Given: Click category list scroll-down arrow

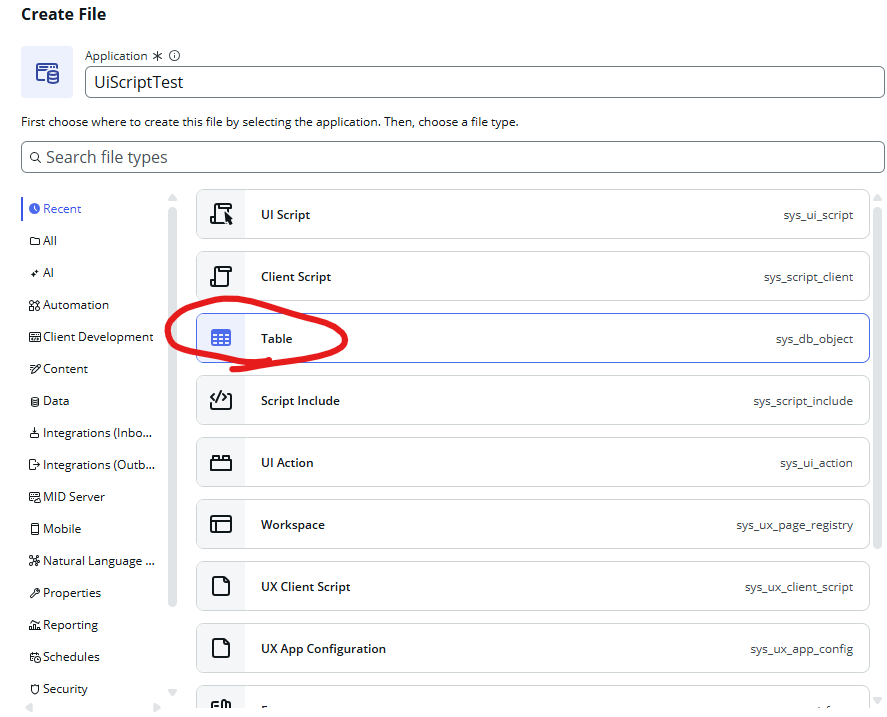Looking at the screenshot, I should pos(173,692).
